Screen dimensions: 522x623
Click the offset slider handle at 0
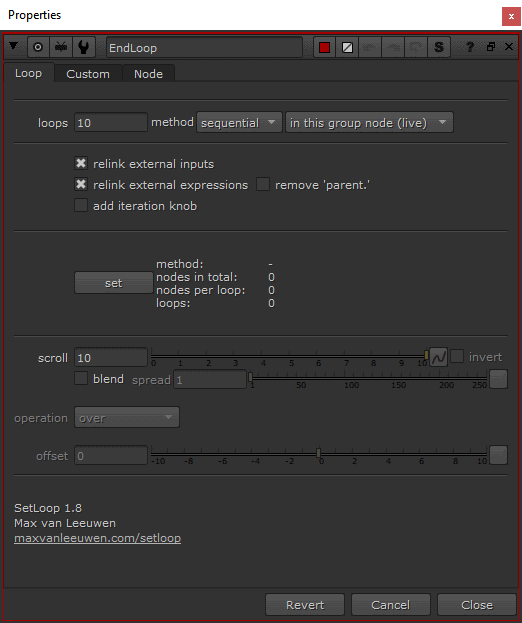319,453
